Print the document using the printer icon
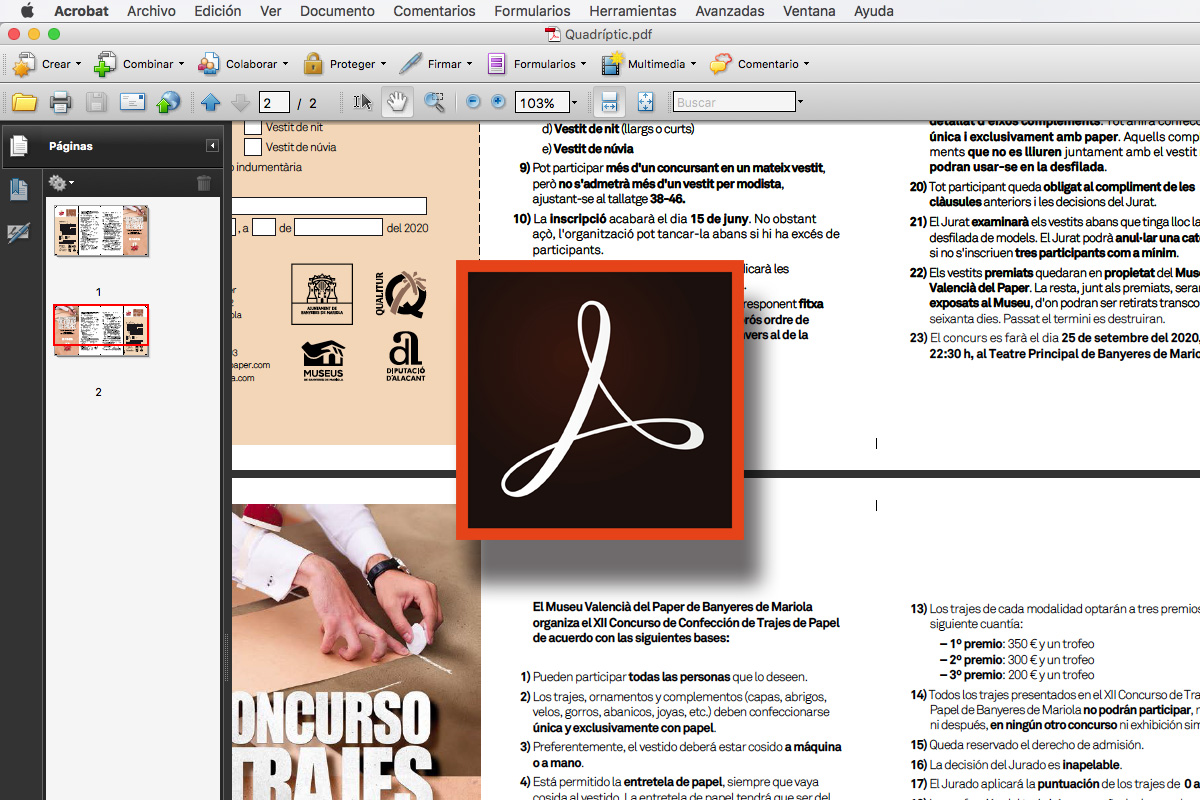 coord(61,102)
